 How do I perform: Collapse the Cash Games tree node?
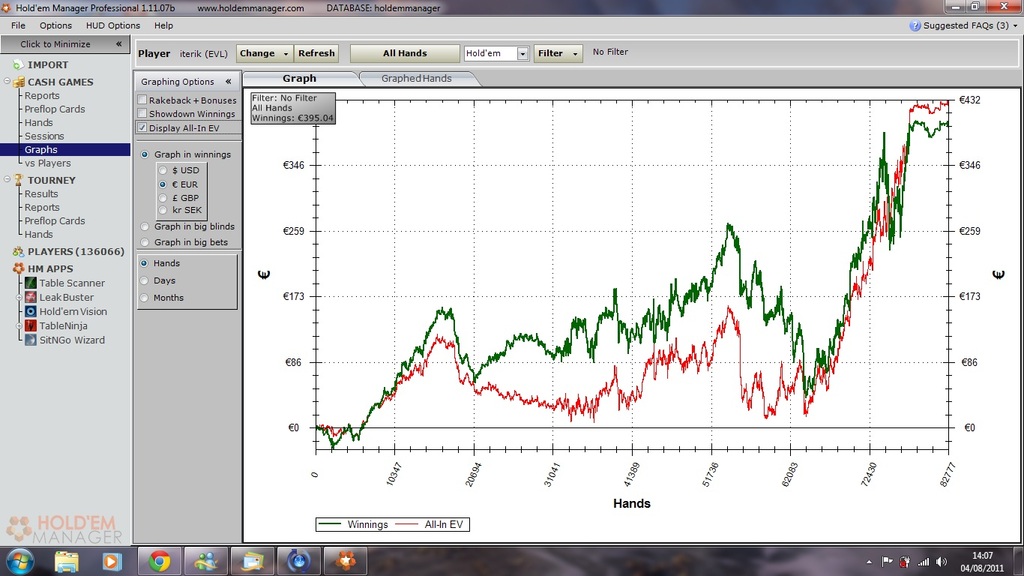click(7, 82)
